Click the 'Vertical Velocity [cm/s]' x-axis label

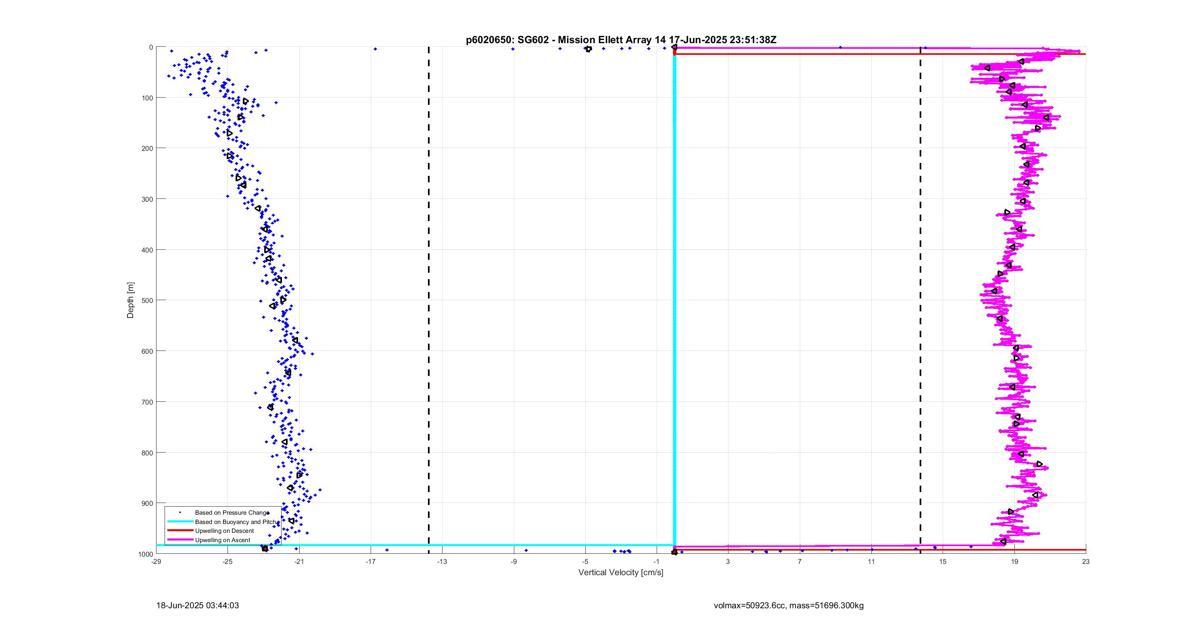click(621, 573)
